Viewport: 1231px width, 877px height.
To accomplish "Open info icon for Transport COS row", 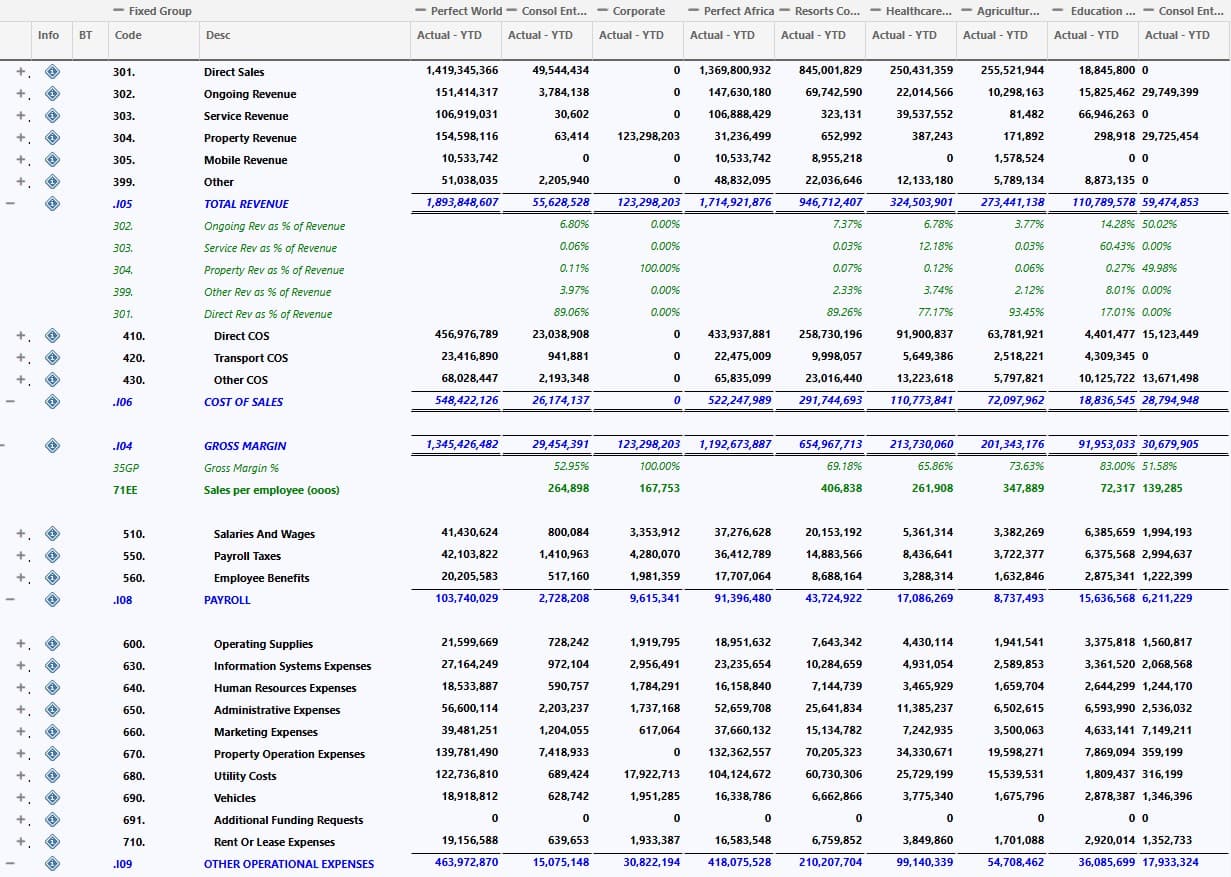I will 53,358.
